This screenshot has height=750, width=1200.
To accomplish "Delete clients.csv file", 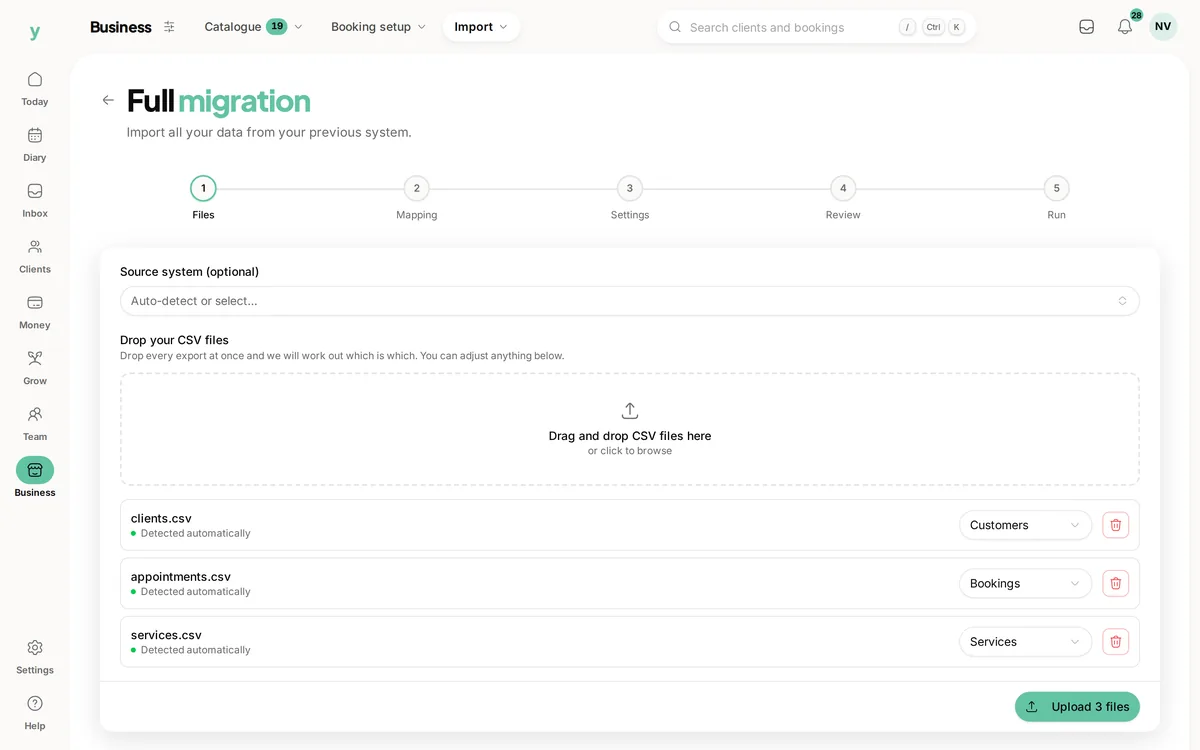I will pyautogui.click(x=1116, y=525).
